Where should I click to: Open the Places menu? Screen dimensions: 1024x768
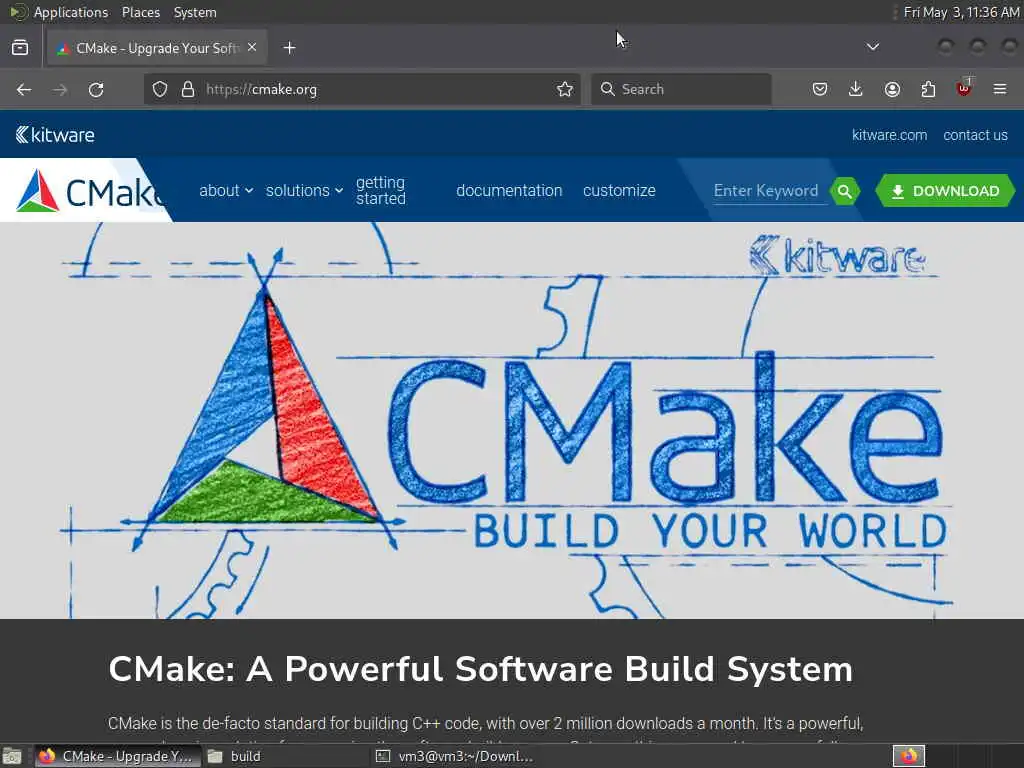(x=141, y=12)
